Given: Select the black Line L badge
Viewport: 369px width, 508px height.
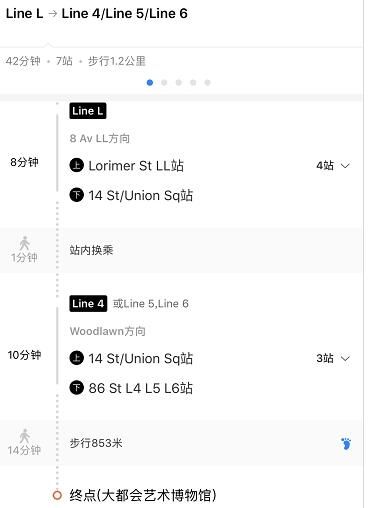Looking at the screenshot, I should tap(88, 111).
